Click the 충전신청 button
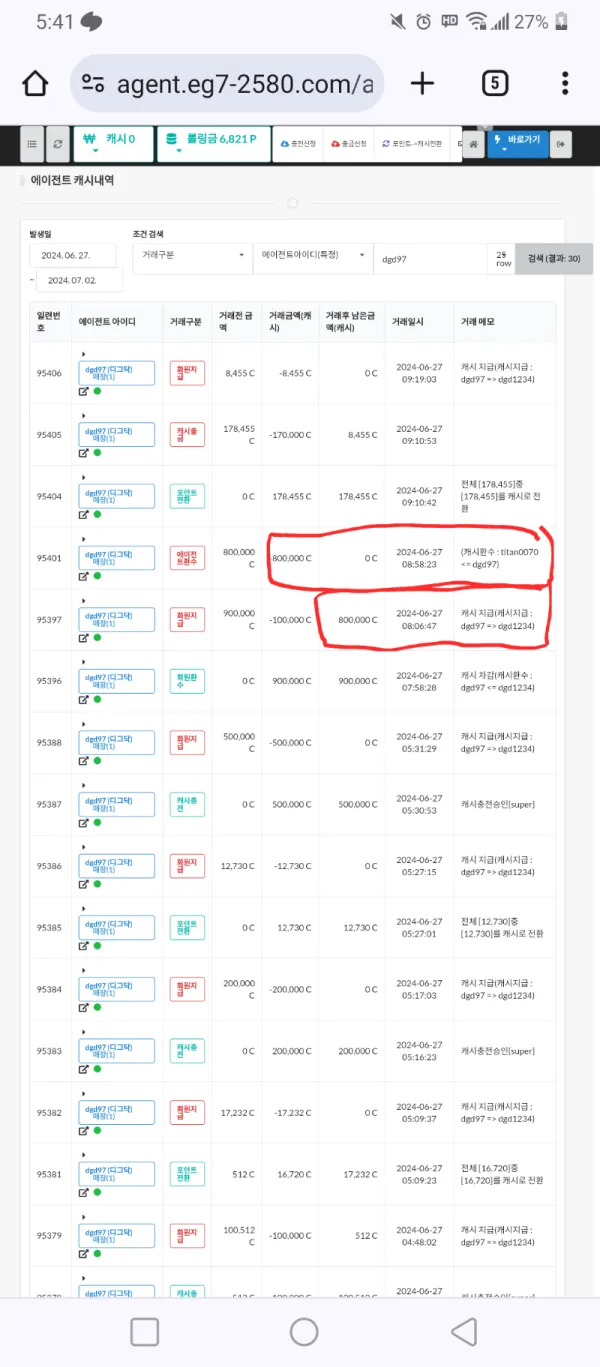600x1367 pixels. pyautogui.click(x=298, y=144)
